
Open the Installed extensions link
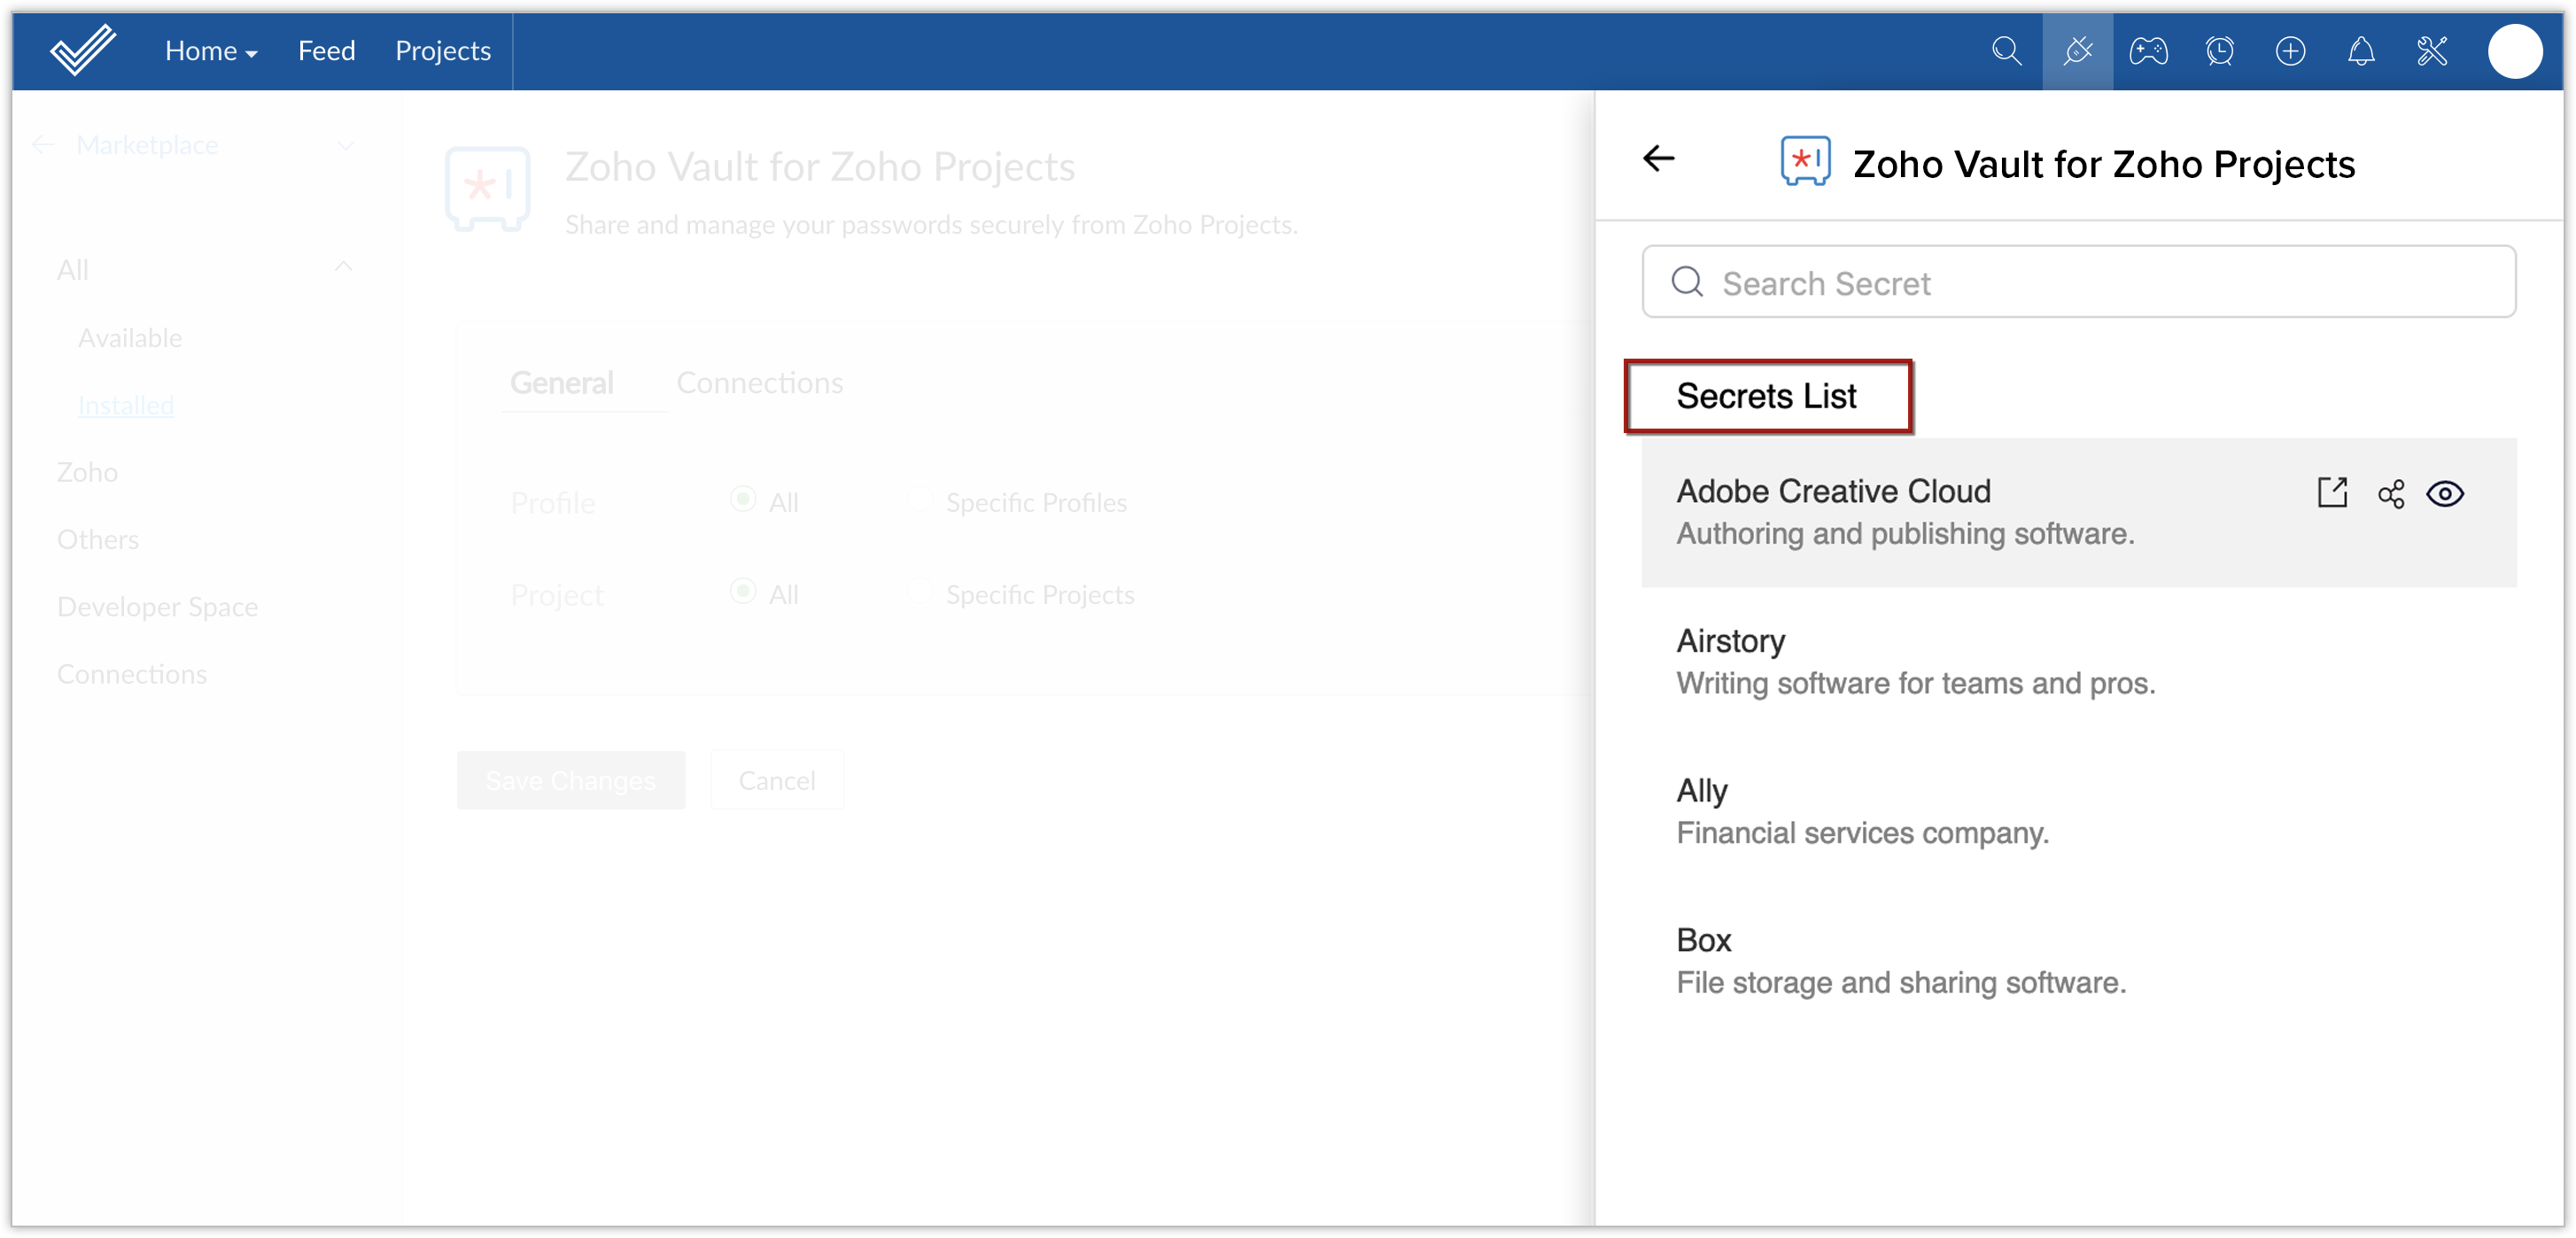(126, 405)
